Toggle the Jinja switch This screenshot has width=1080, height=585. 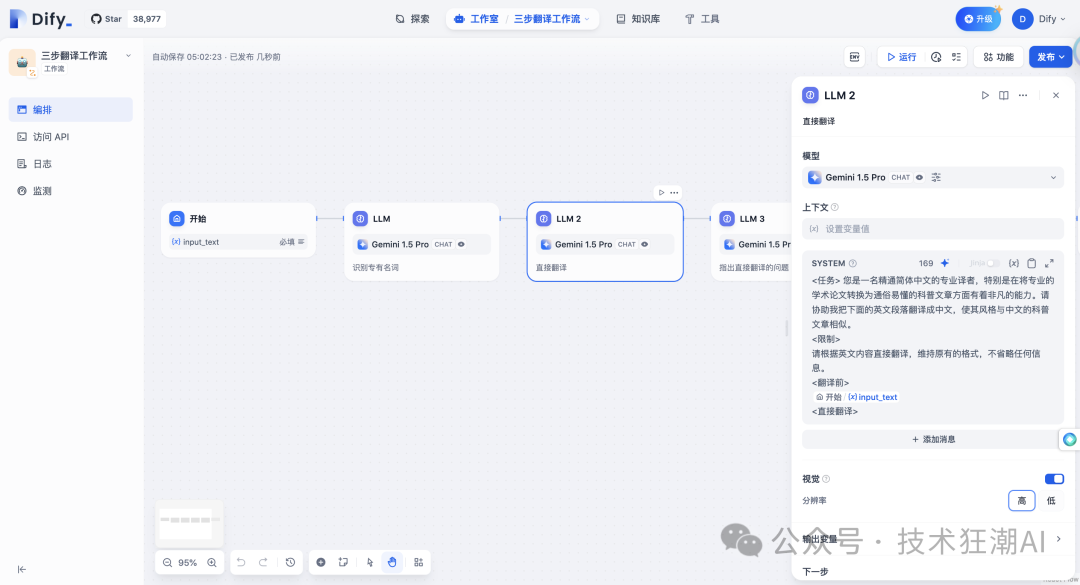point(993,263)
